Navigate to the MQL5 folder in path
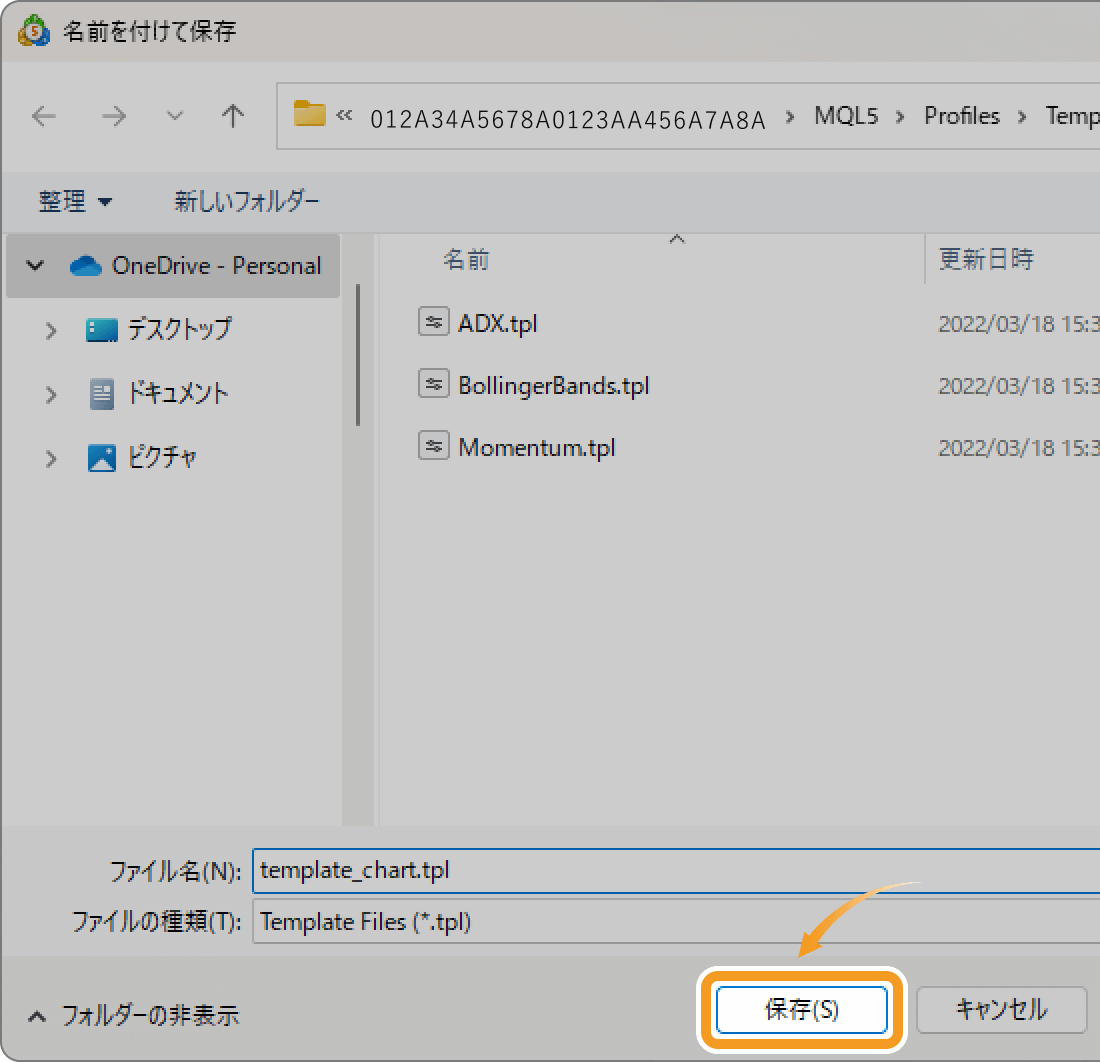1100x1062 pixels. coord(846,116)
